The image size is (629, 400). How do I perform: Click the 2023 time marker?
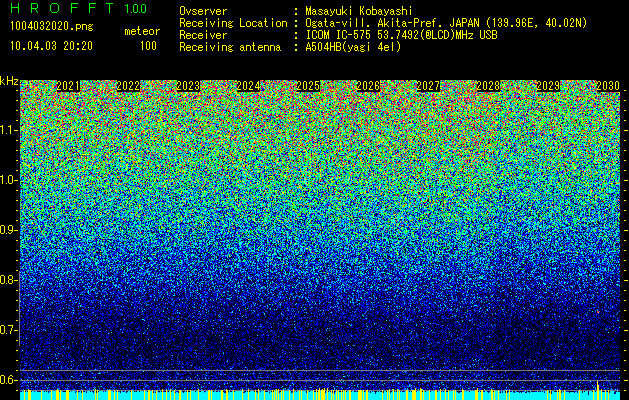pyautogui.click(x=188, y=86)
